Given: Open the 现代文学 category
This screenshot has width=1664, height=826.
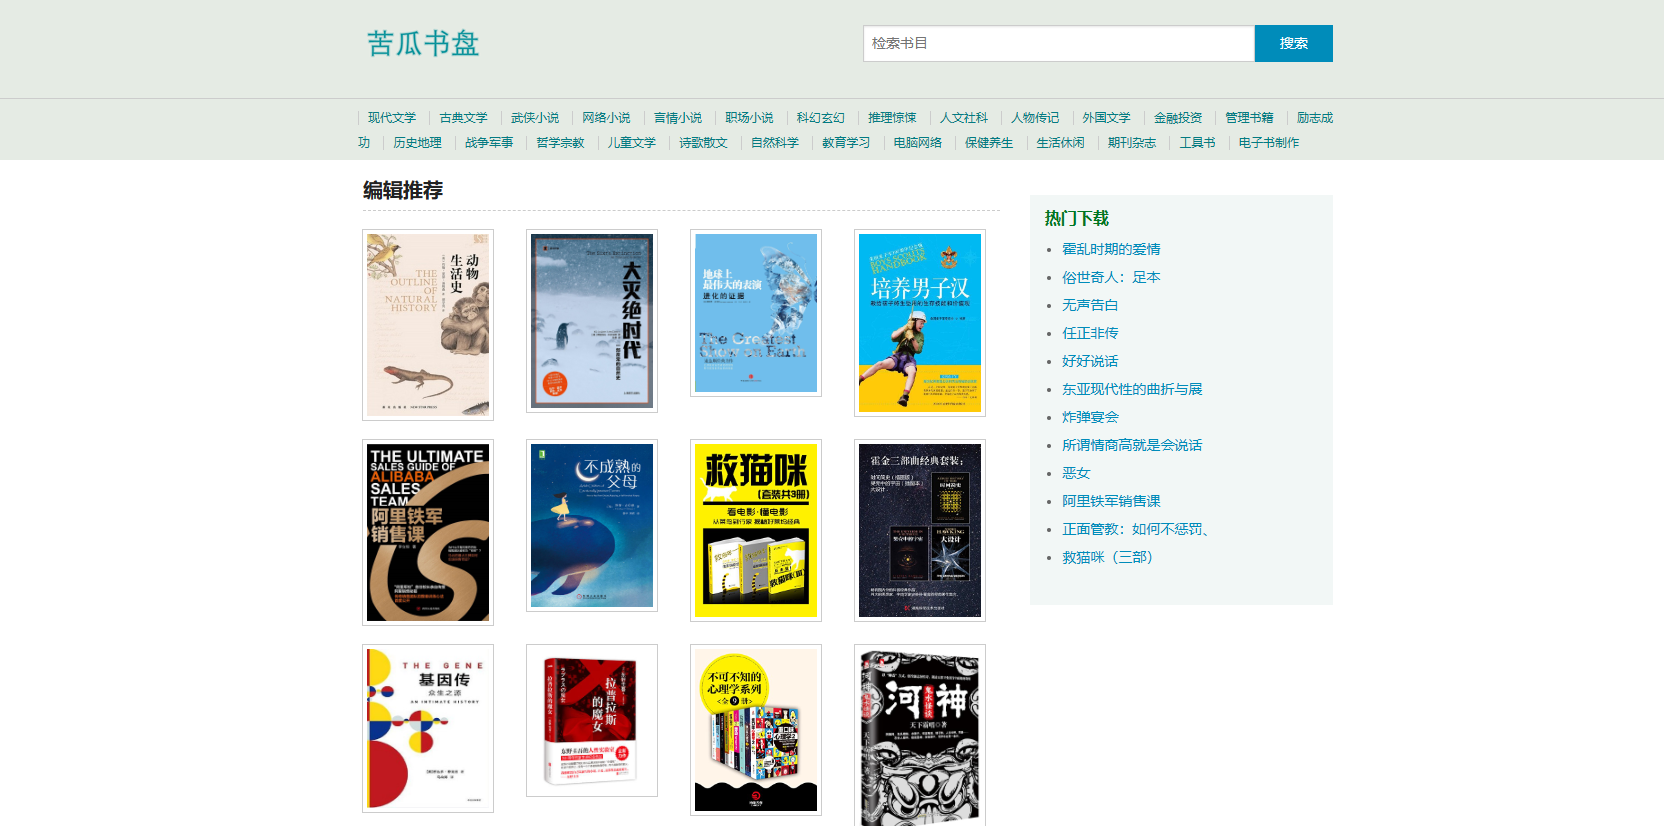Looking at the screenshot, I should point(392,118).
